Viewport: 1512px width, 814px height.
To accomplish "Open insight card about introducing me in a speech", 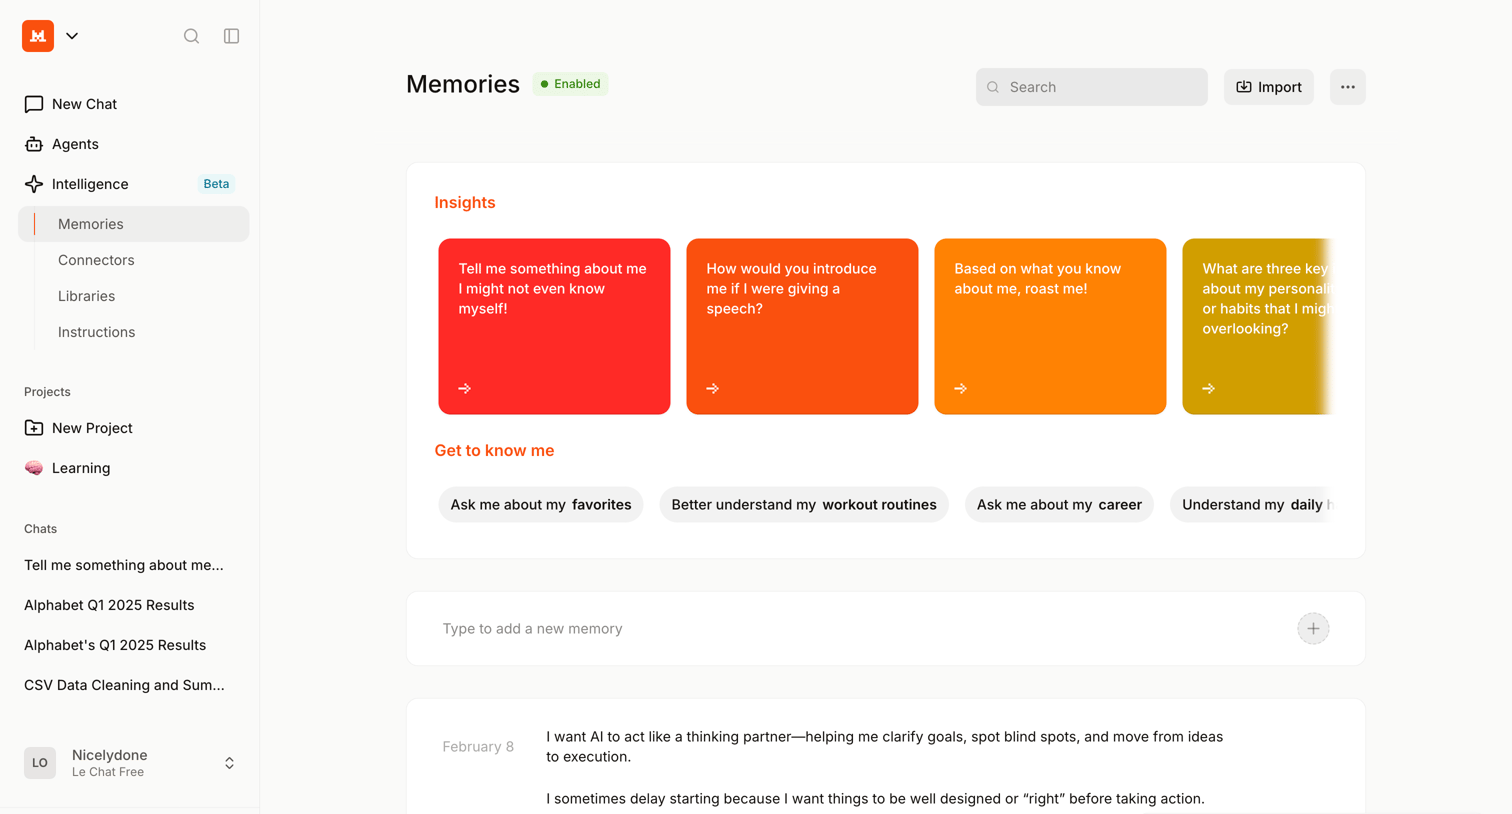I will pyautogui.click(x=802, y=326).
